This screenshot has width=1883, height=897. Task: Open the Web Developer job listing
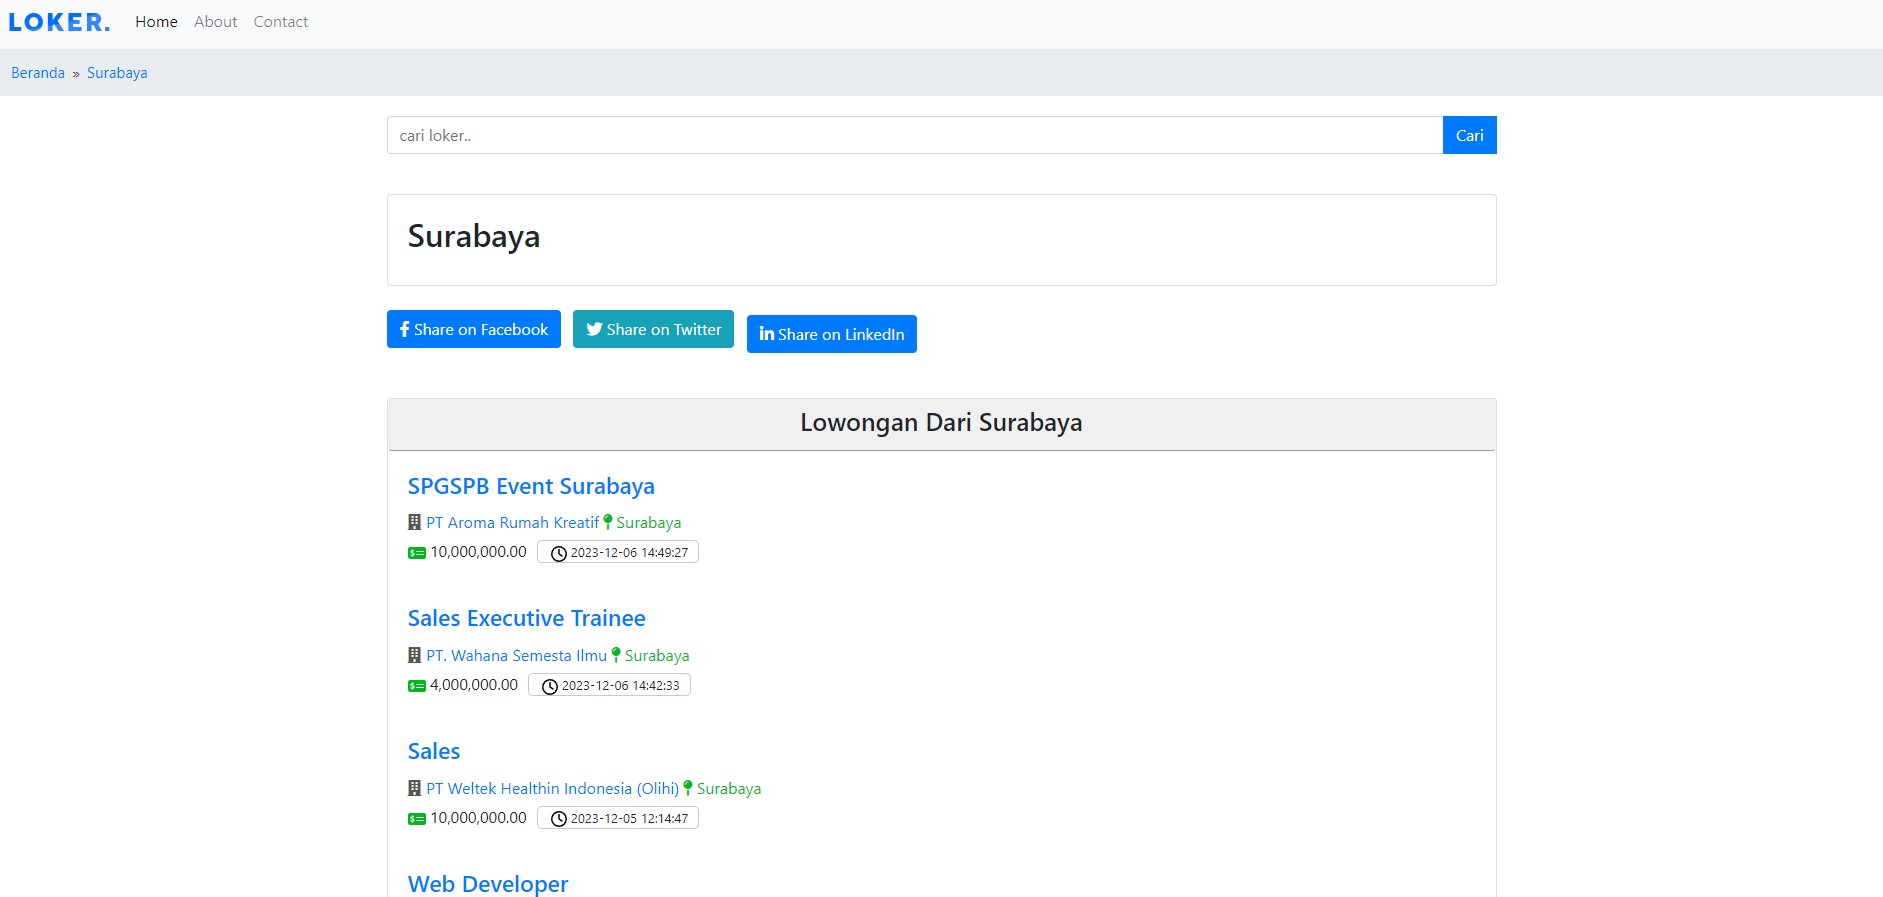[488, 884]
